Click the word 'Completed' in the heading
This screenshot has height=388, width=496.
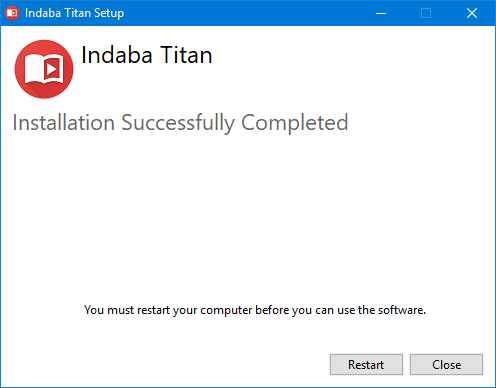pyautogui.click(x=295, y=123)
